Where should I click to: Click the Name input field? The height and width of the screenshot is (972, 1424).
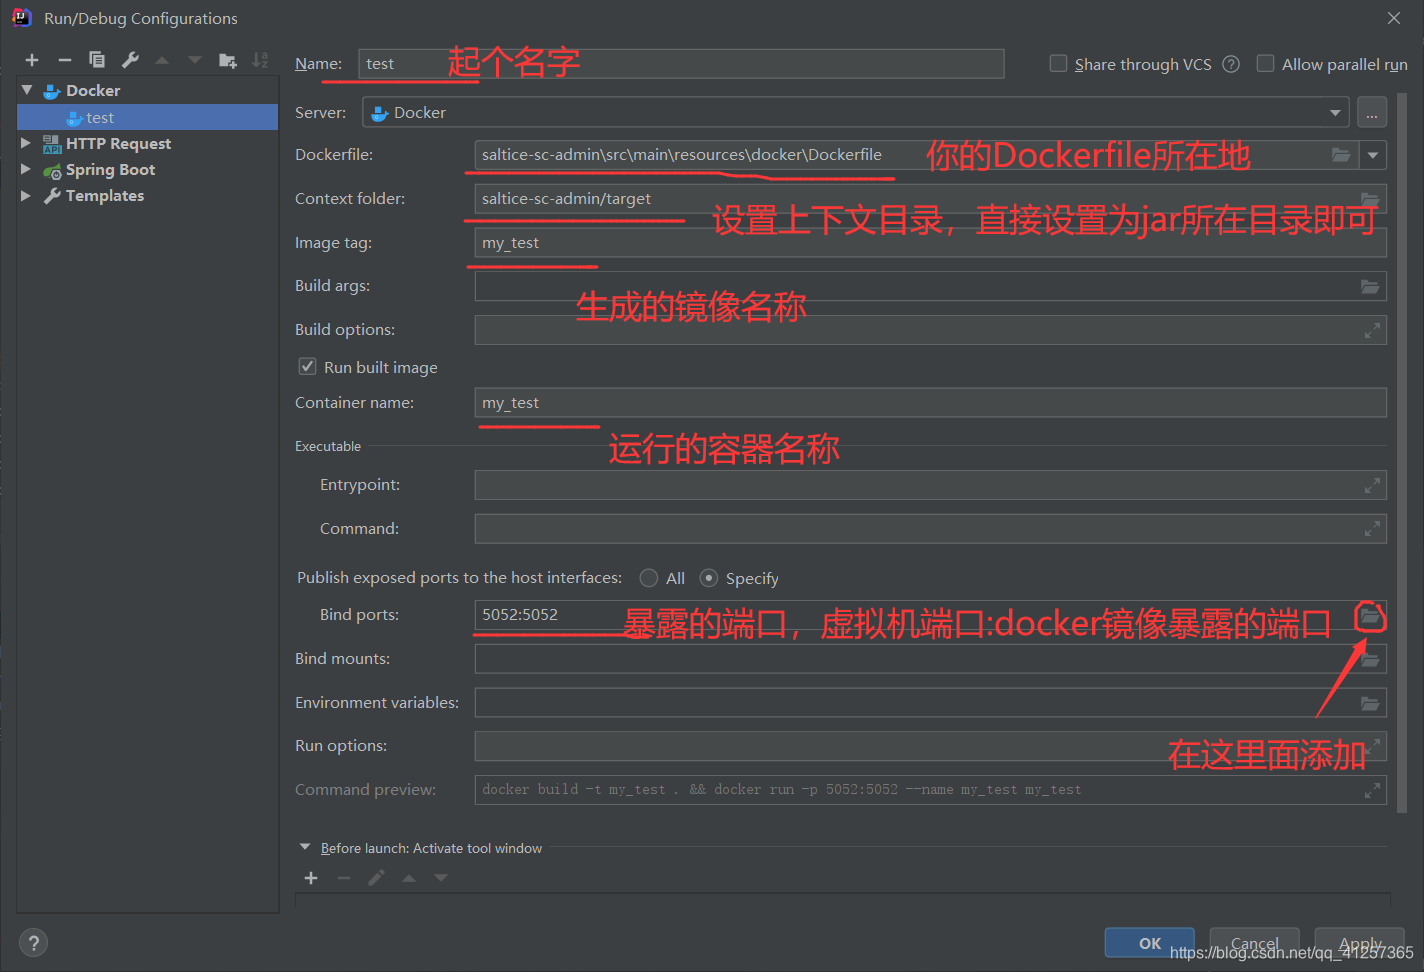681,64
